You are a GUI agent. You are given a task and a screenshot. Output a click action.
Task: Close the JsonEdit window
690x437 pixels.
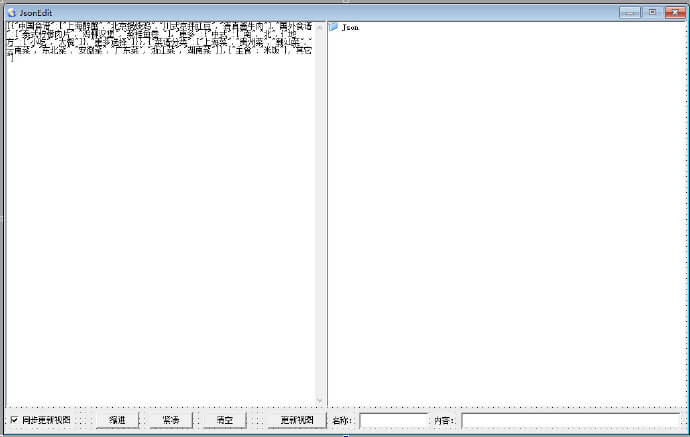tap(674, 12)
